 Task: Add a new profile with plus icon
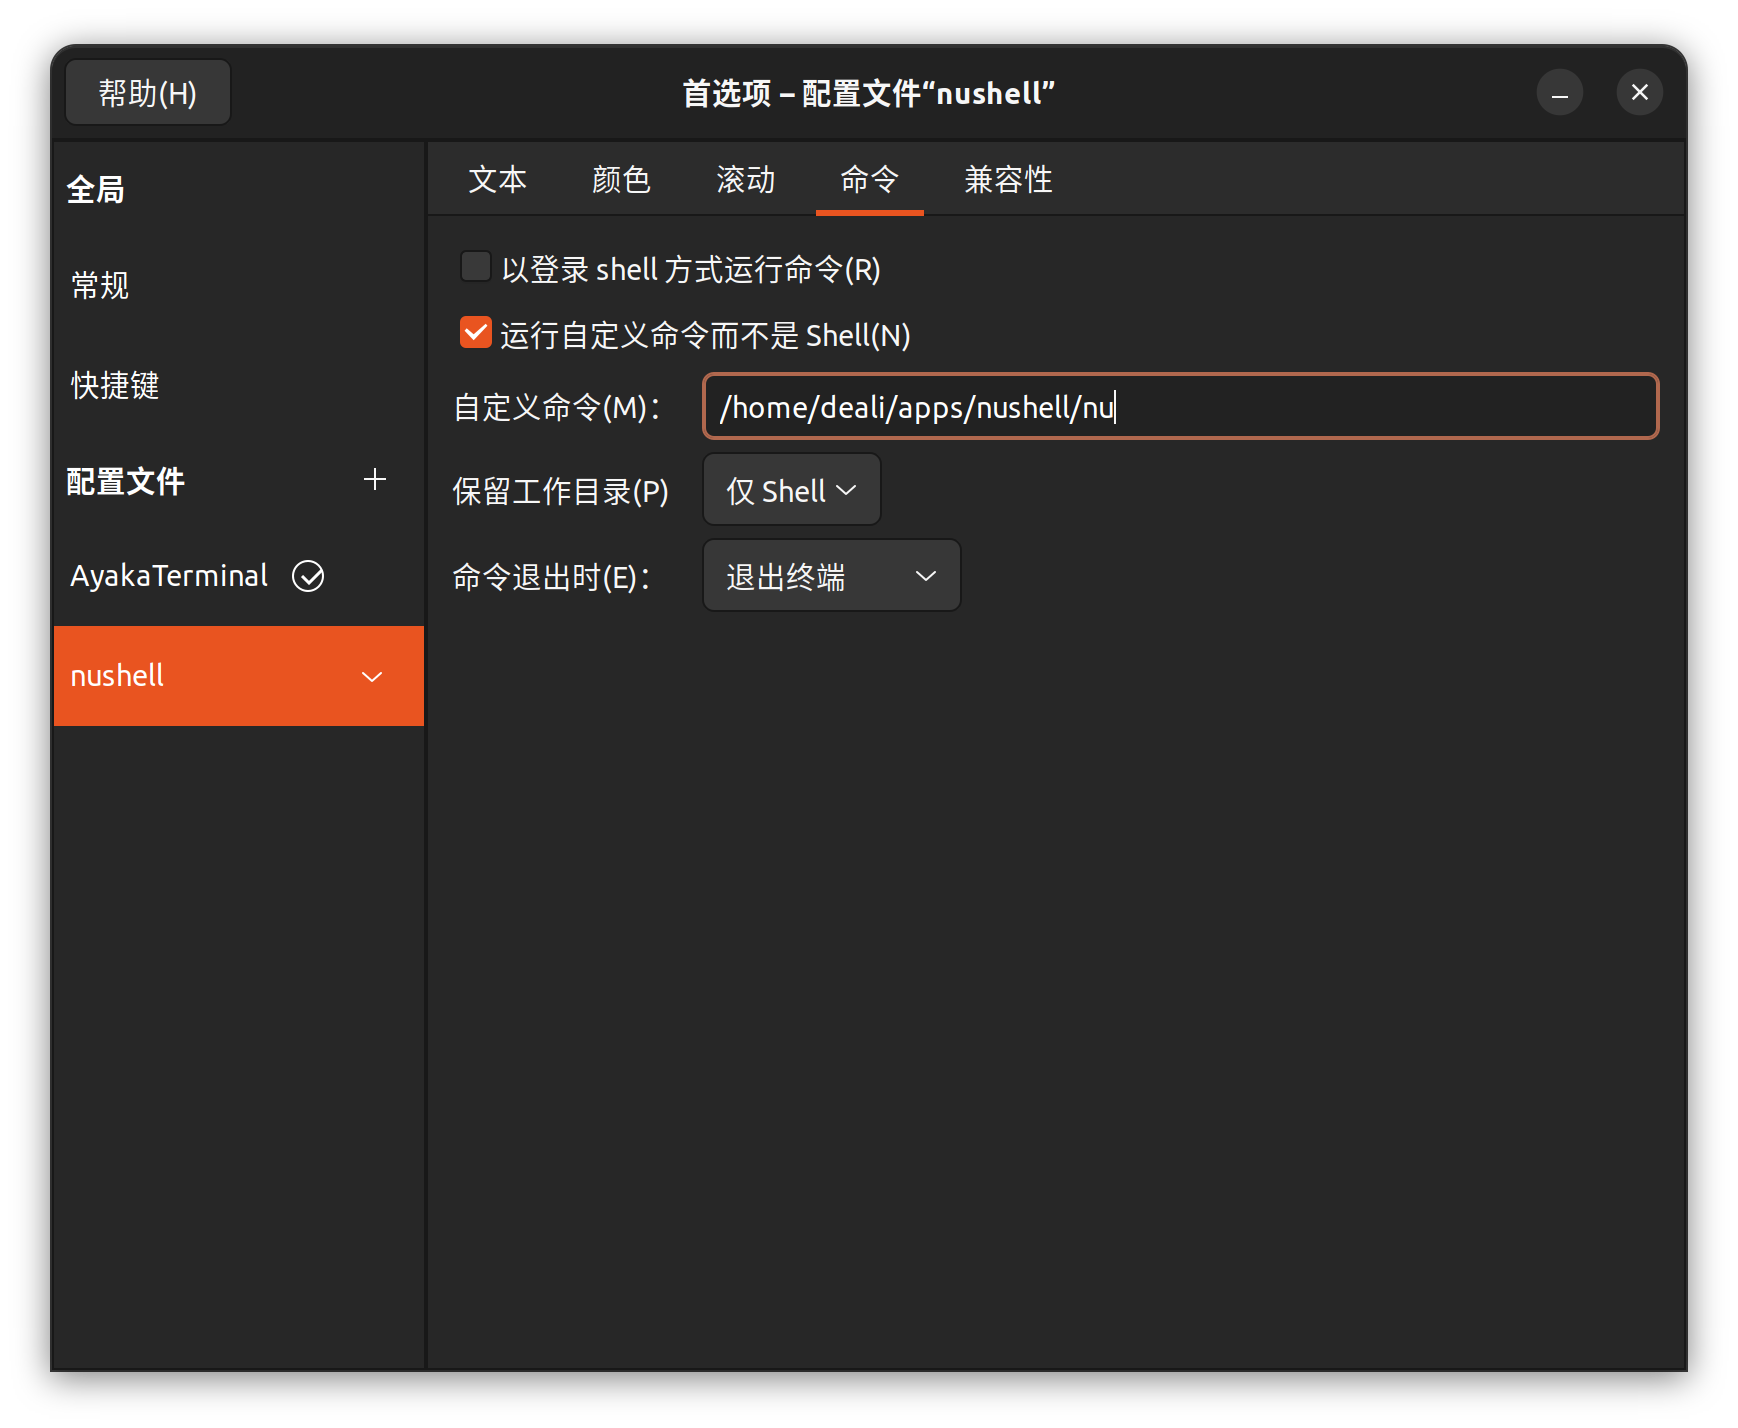375,480
